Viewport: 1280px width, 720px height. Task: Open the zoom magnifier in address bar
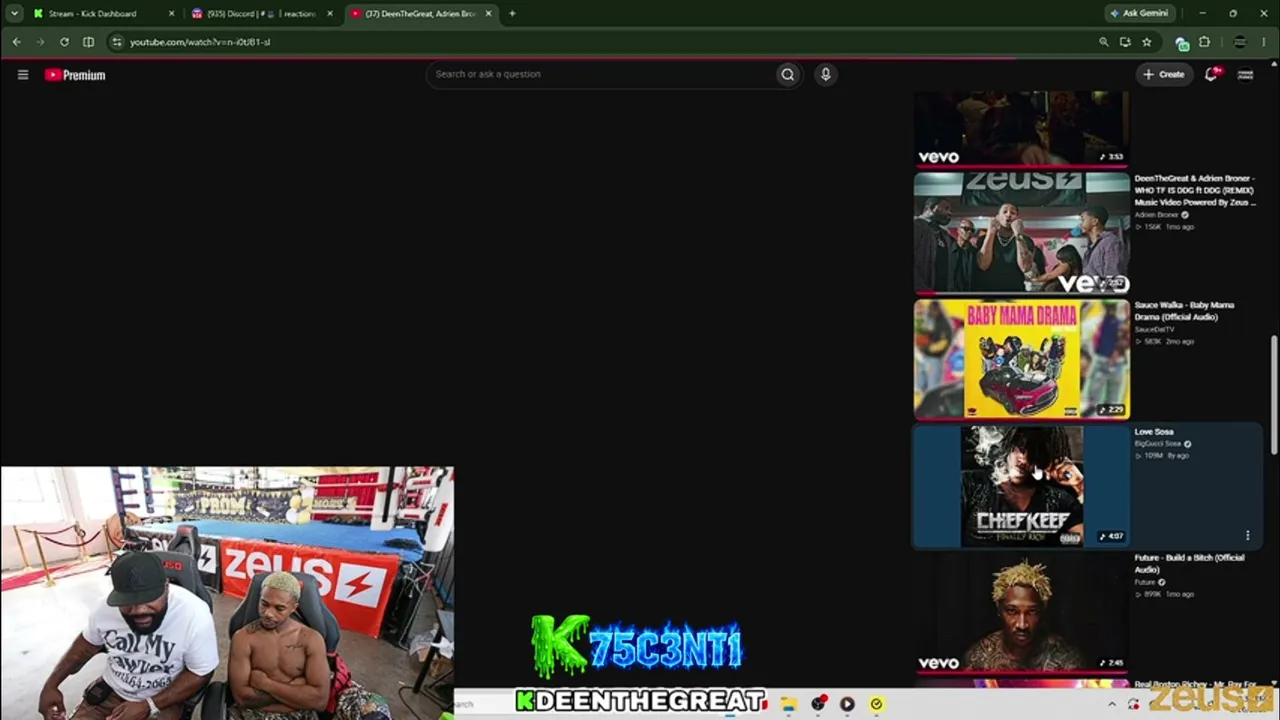coord(1104,42)
